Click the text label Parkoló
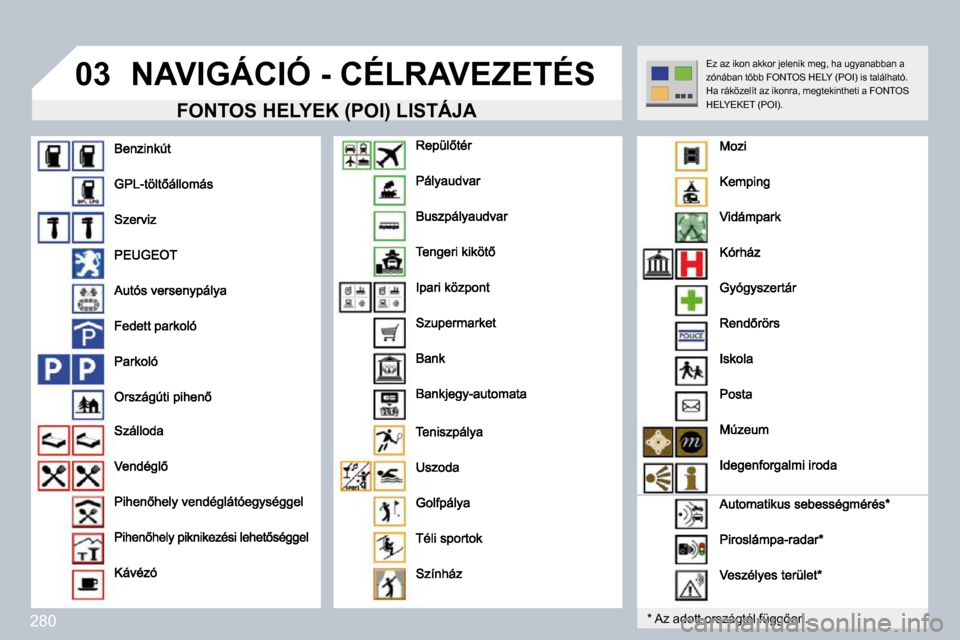Viewport: 960px width, 640px height. (136, 361)
